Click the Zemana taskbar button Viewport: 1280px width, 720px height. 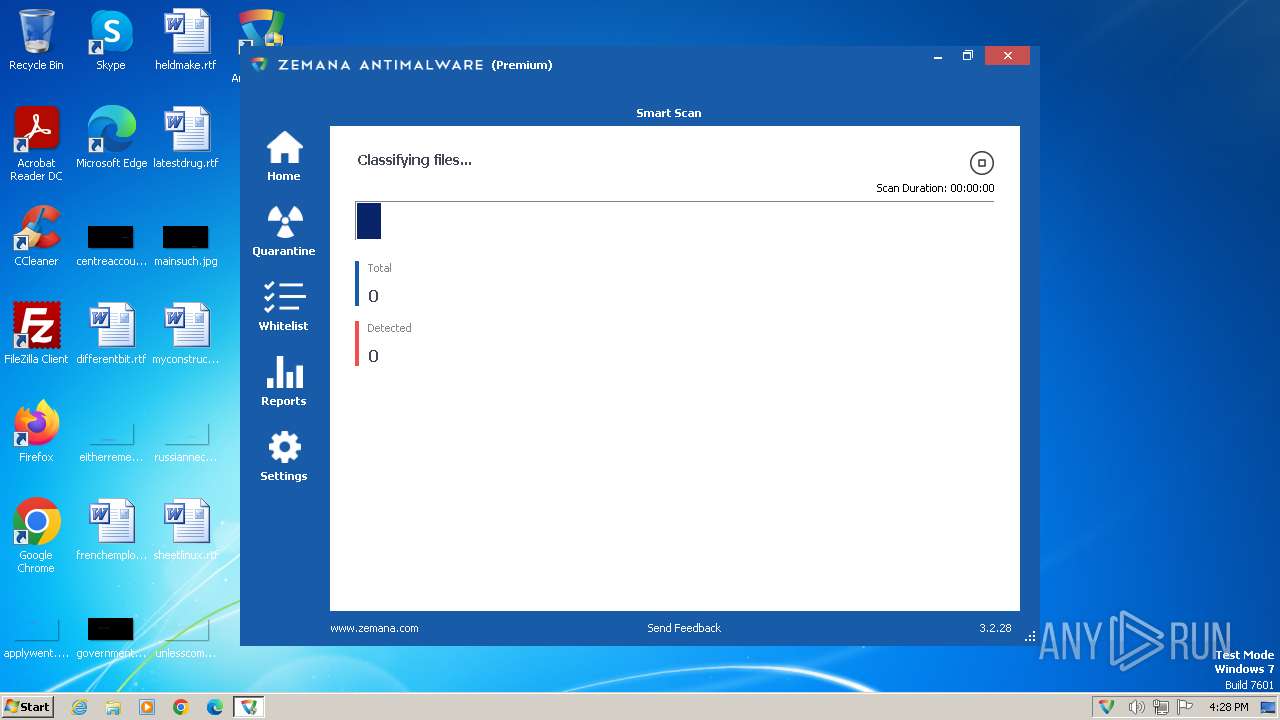tap(249, 707)
